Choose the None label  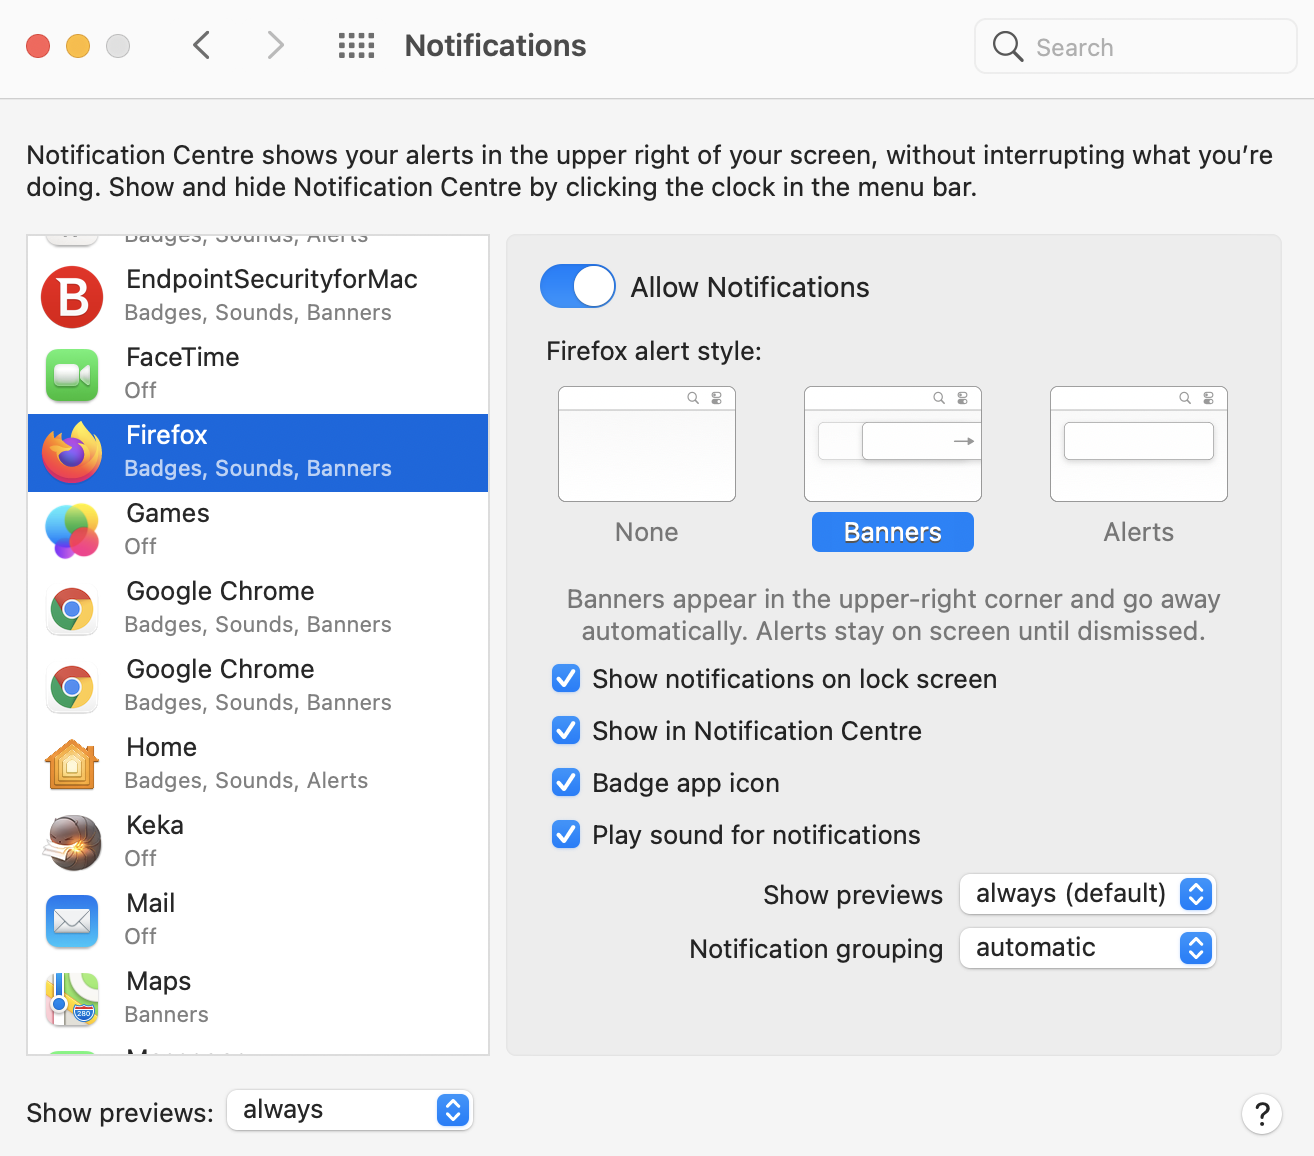(x=647, y=532)
